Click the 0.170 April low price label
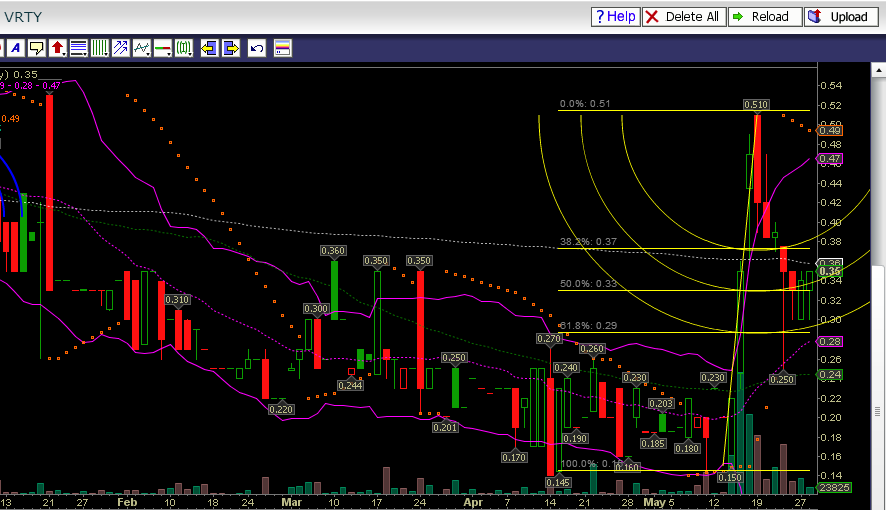Viewport: 886px width, 510px height. coord(514,457)
